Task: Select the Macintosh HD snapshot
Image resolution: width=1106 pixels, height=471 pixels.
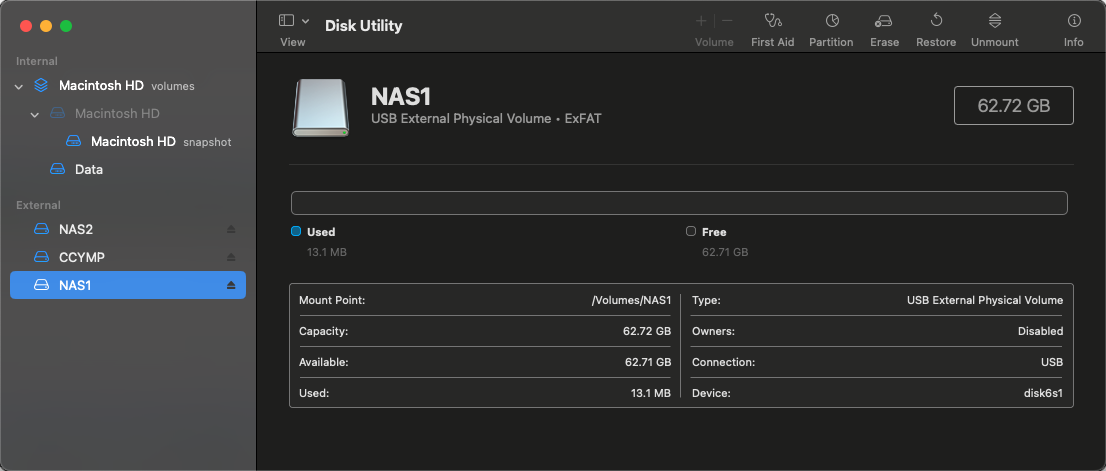Action: 133,142
